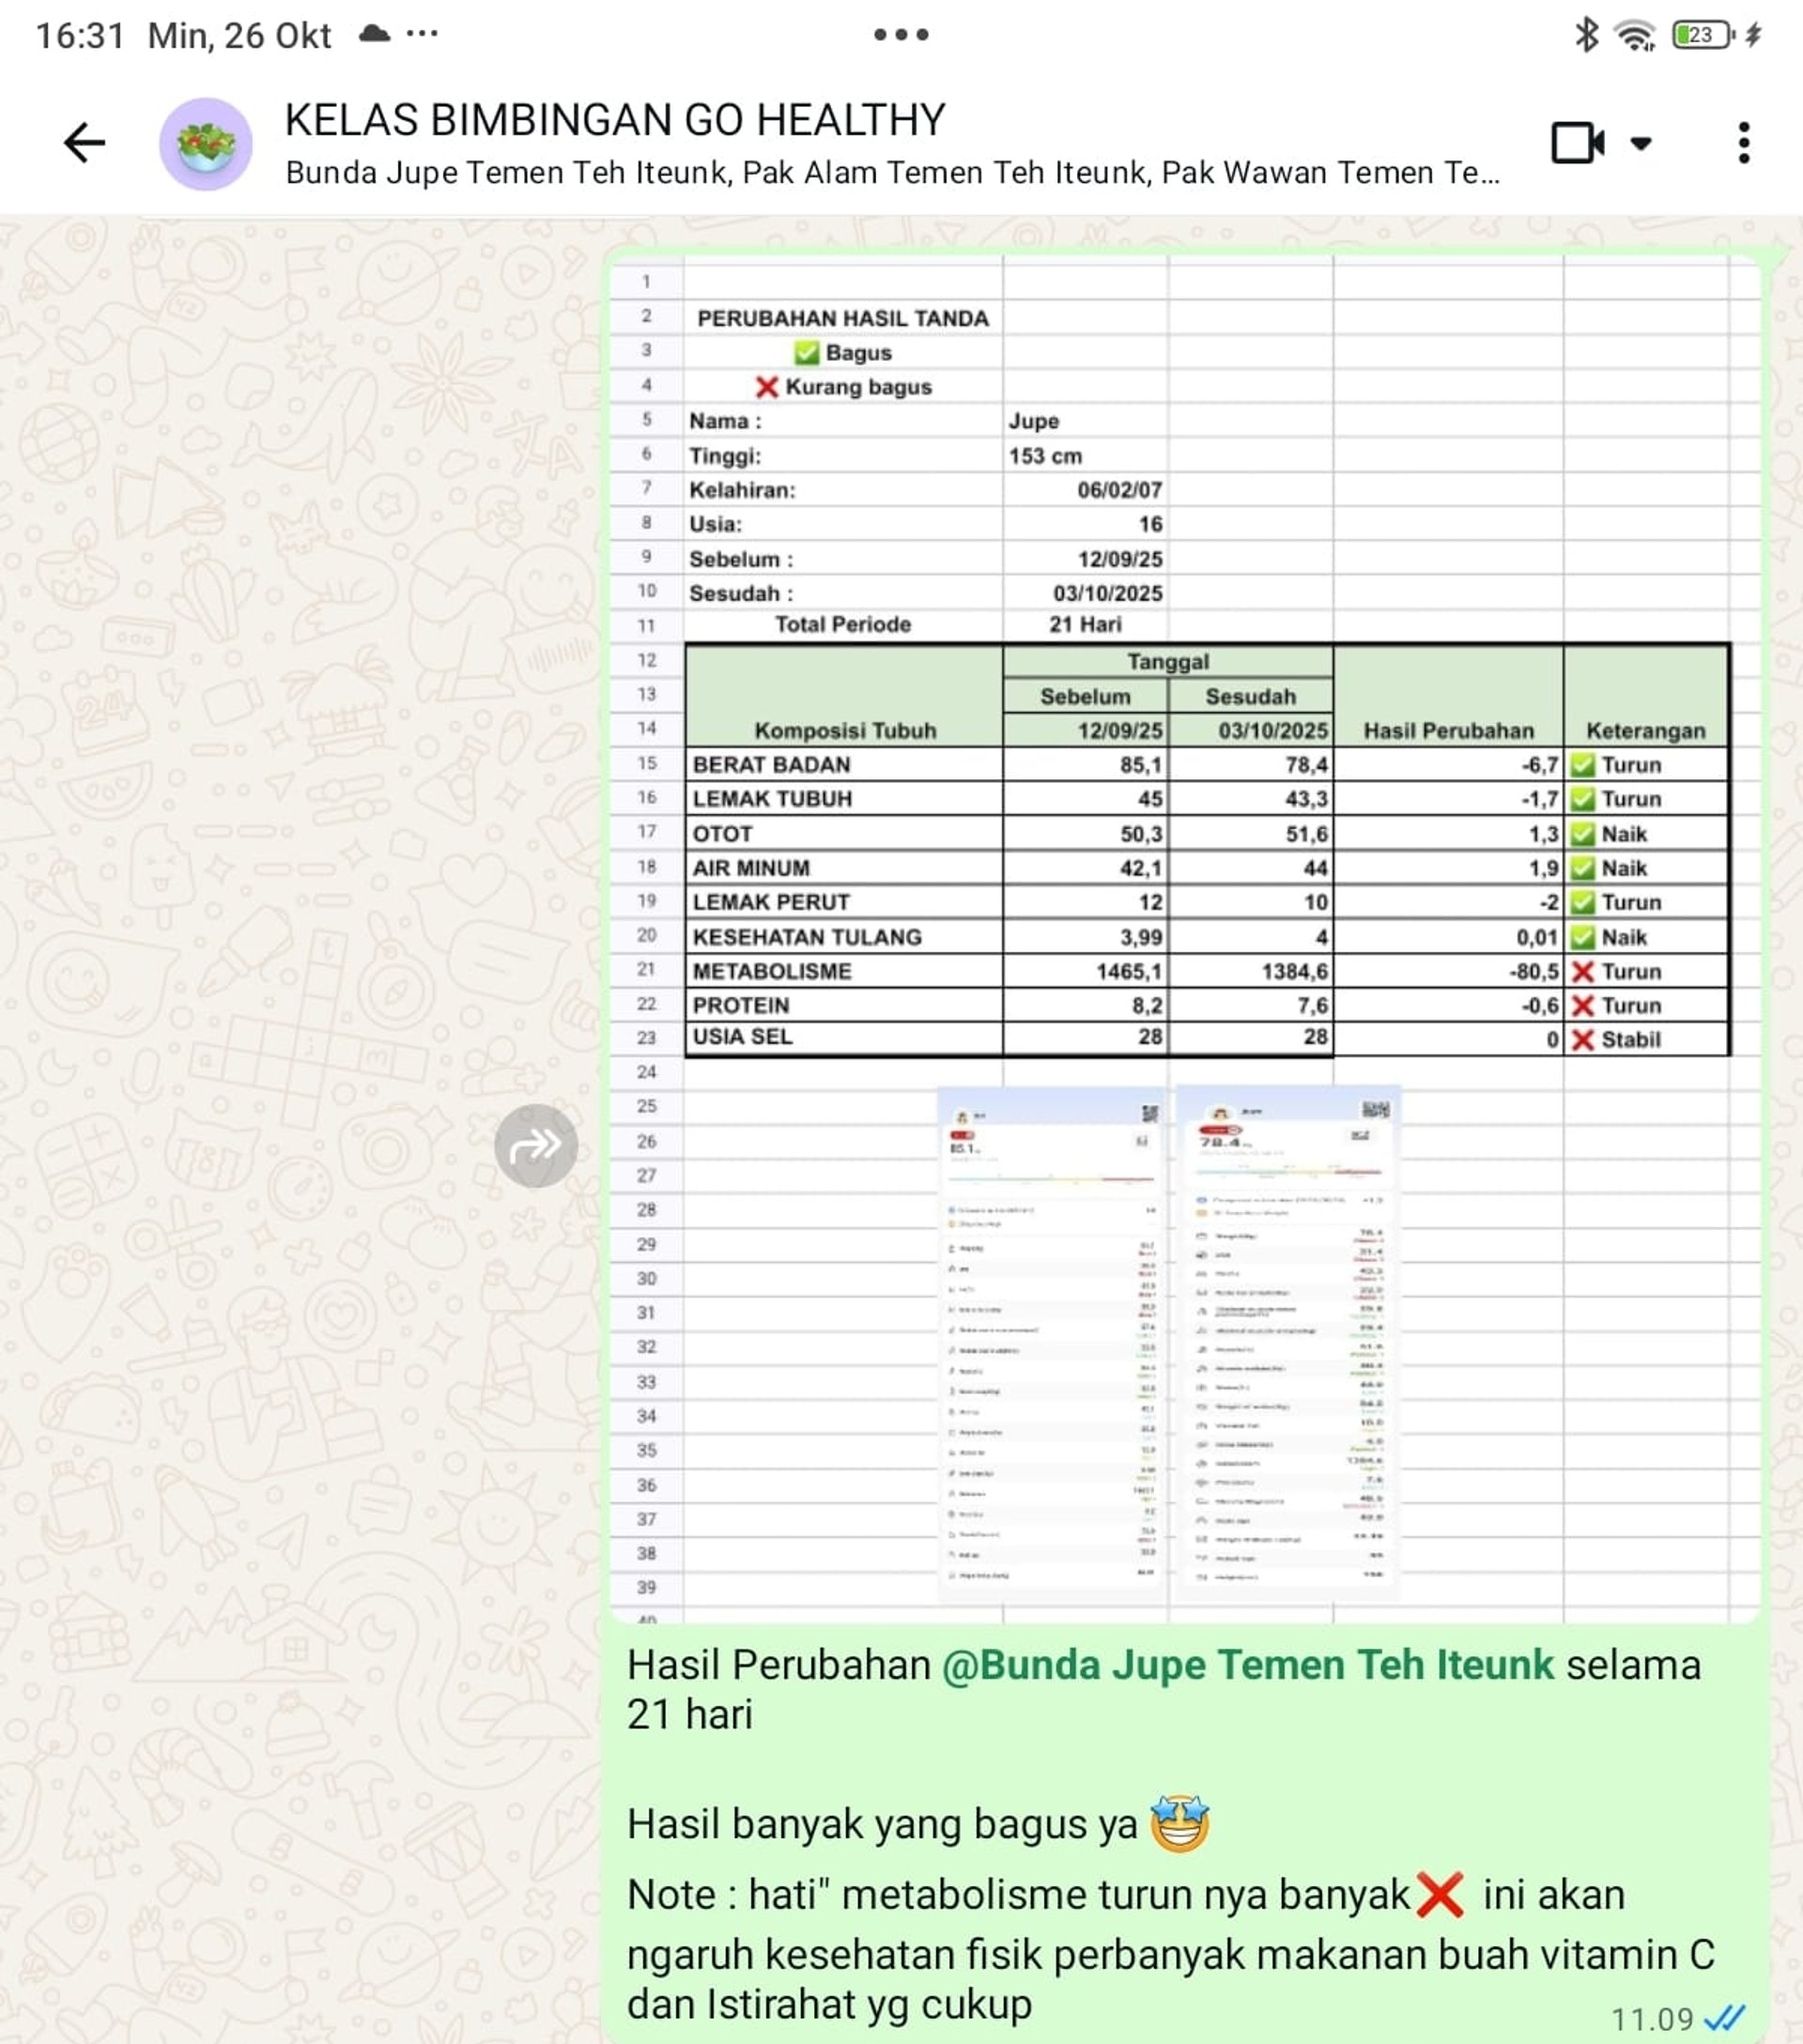The width and height of the screenshot is (1803, 2044).
Task: Tap the battery indicator icon
Action: (x=1703, y=35)
